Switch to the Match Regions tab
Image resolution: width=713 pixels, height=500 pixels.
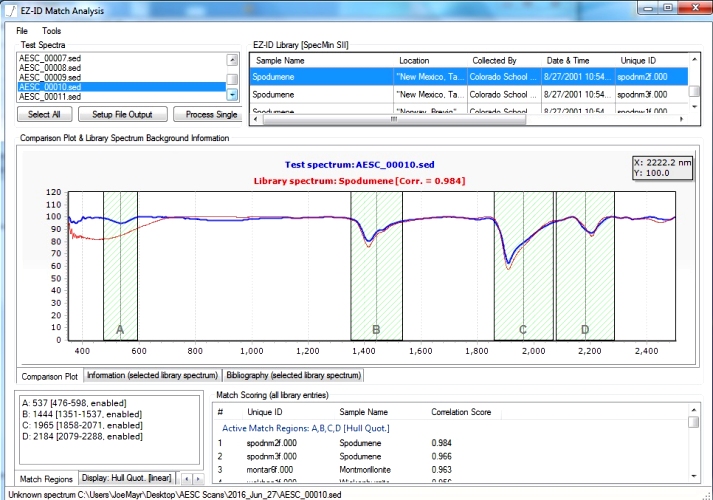click(46, 479)
